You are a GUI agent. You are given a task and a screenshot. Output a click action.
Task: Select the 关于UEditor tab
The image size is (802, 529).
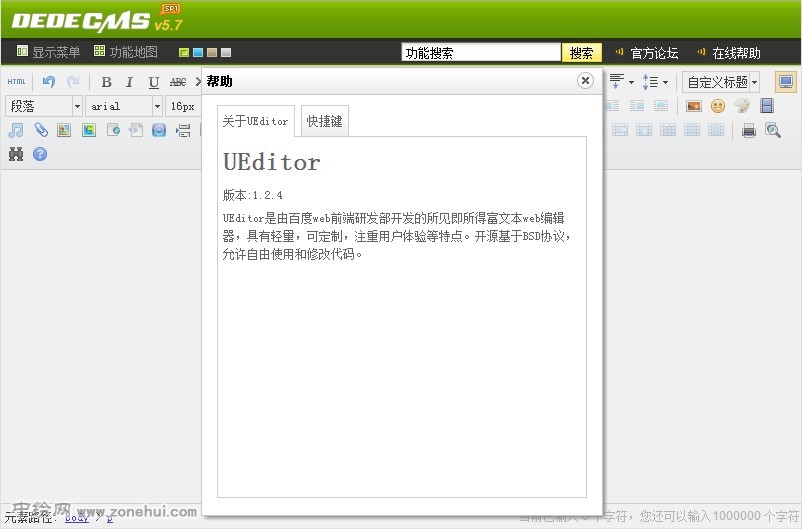pyautogui.click(x=256, y=121)
